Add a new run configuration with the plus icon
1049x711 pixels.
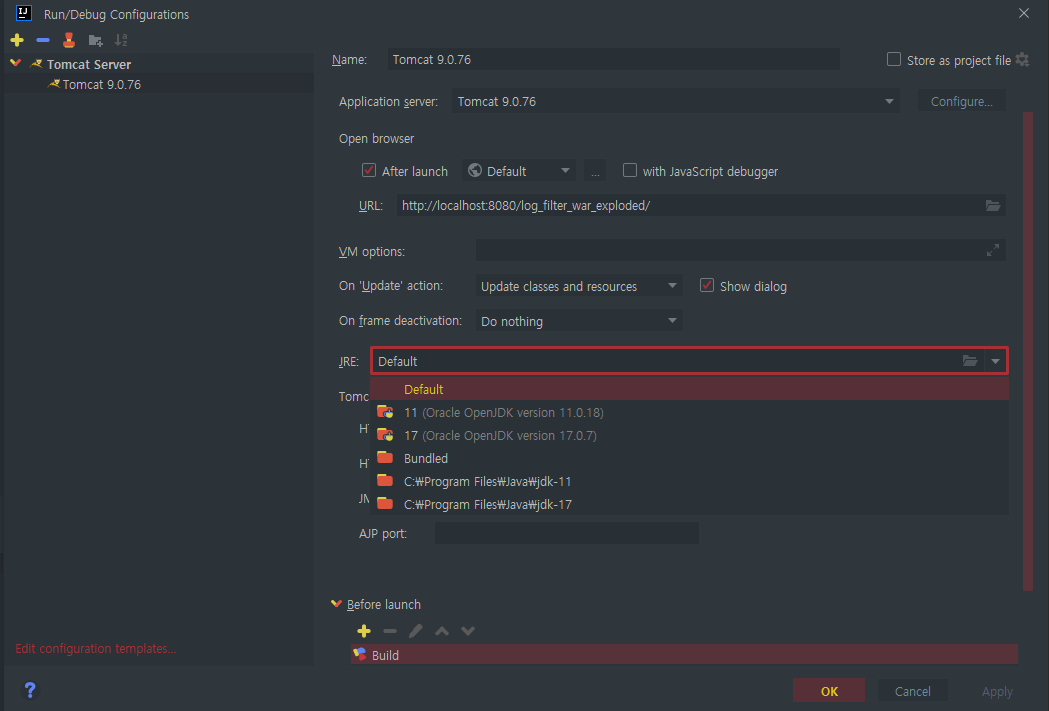tap(17, 40)
